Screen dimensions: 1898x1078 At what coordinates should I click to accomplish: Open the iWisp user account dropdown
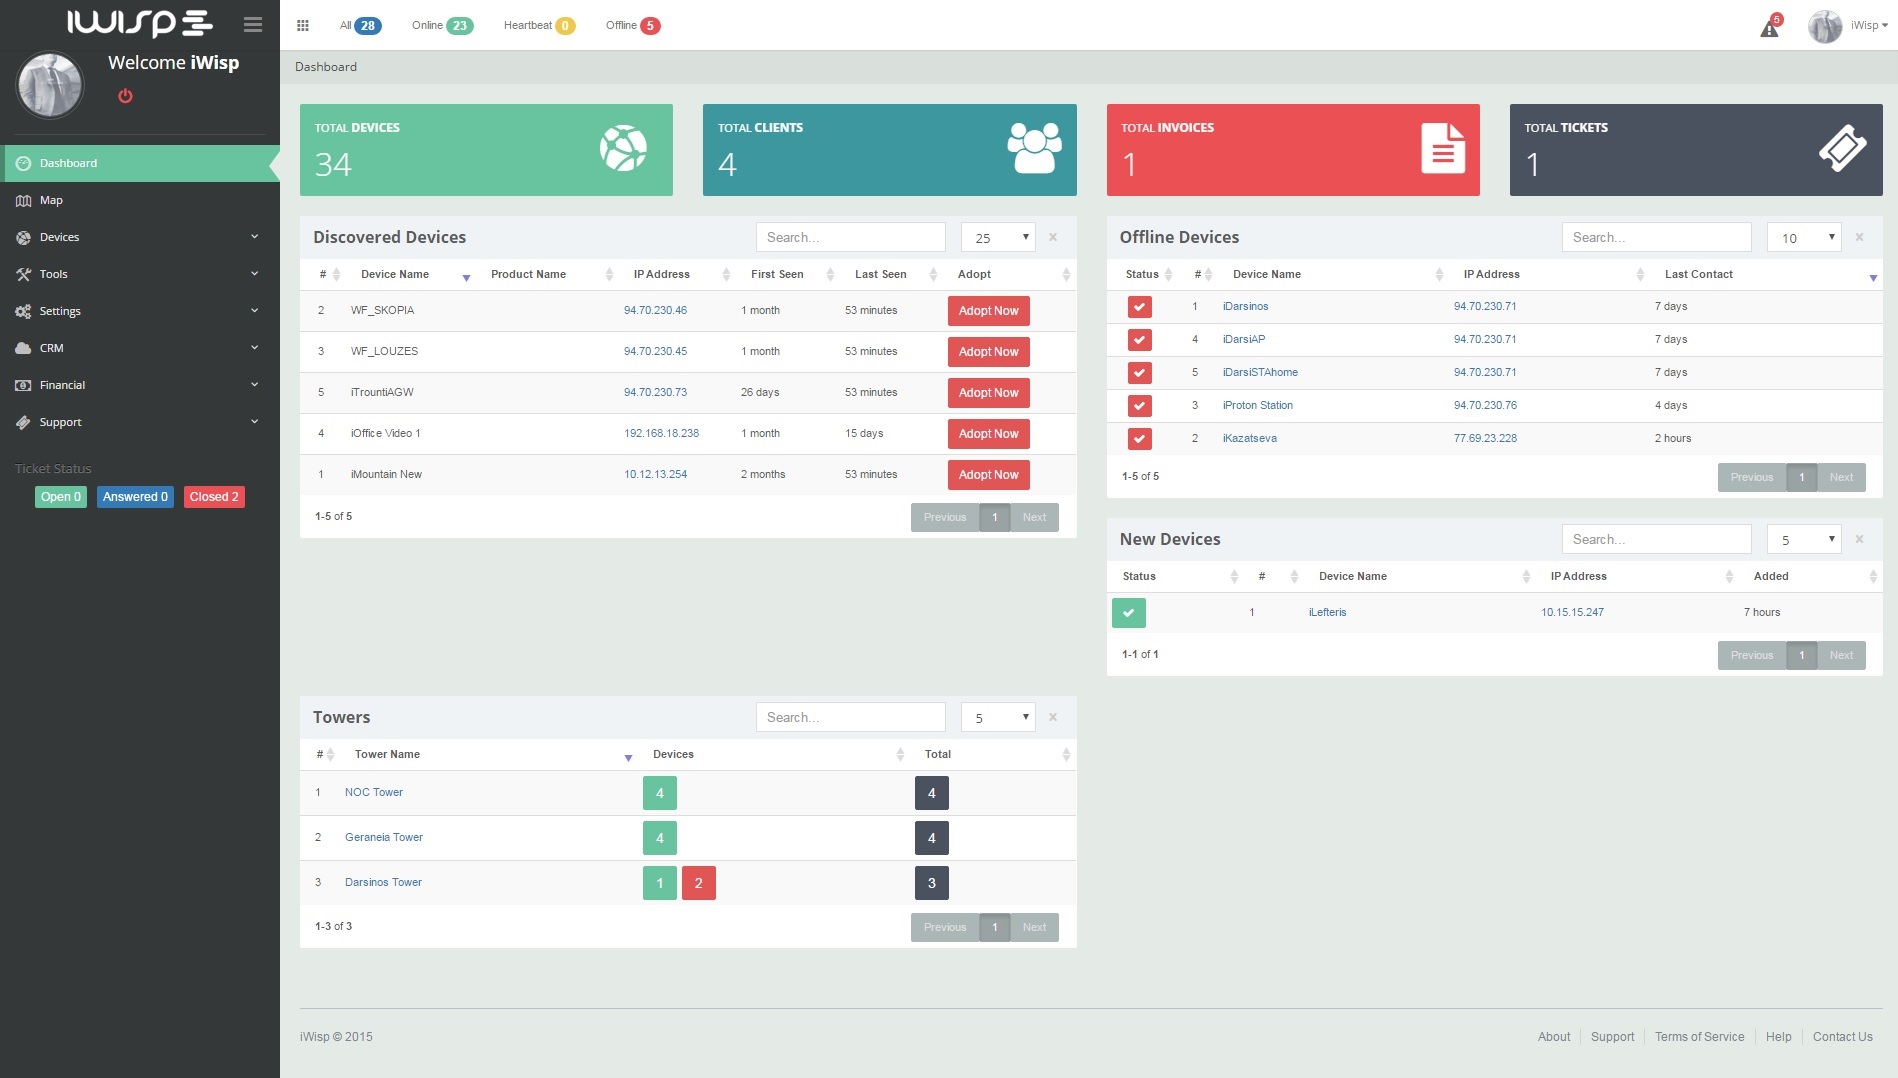(x=1847, y=26)
